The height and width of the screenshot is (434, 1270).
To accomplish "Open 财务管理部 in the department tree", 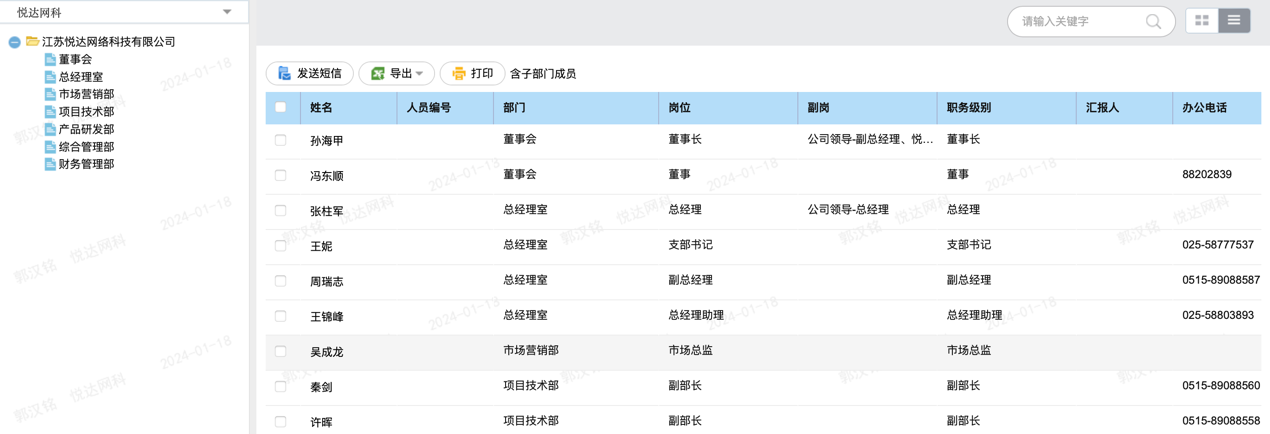I will (86, 164).
